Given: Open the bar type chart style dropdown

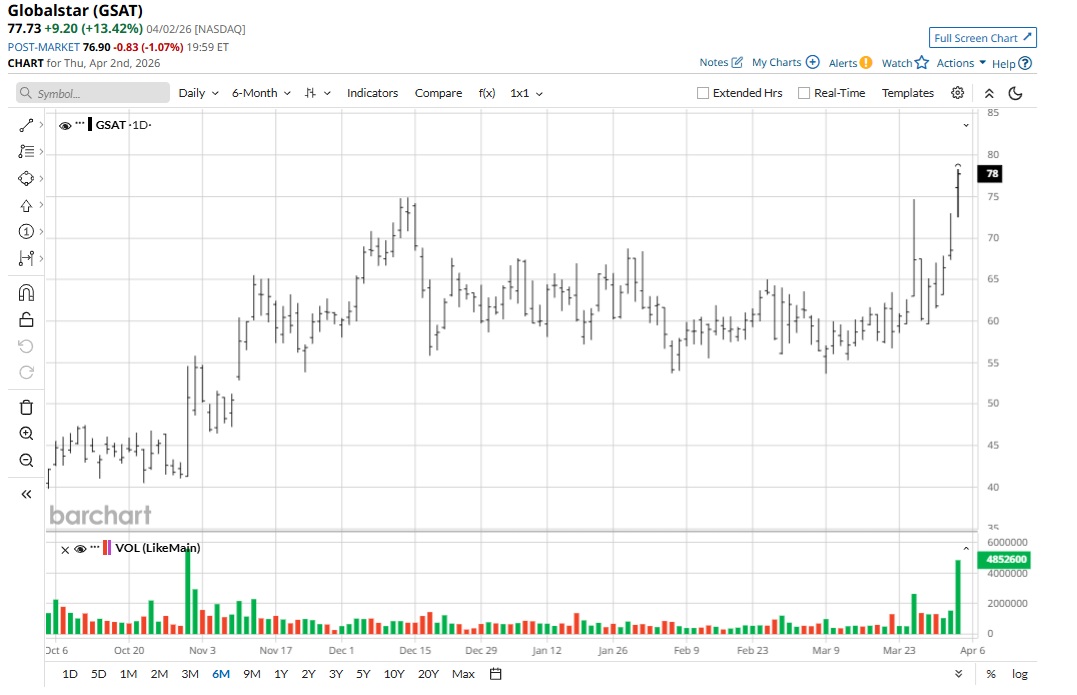Looking at the screenshot, I should (x=318, y=93).
